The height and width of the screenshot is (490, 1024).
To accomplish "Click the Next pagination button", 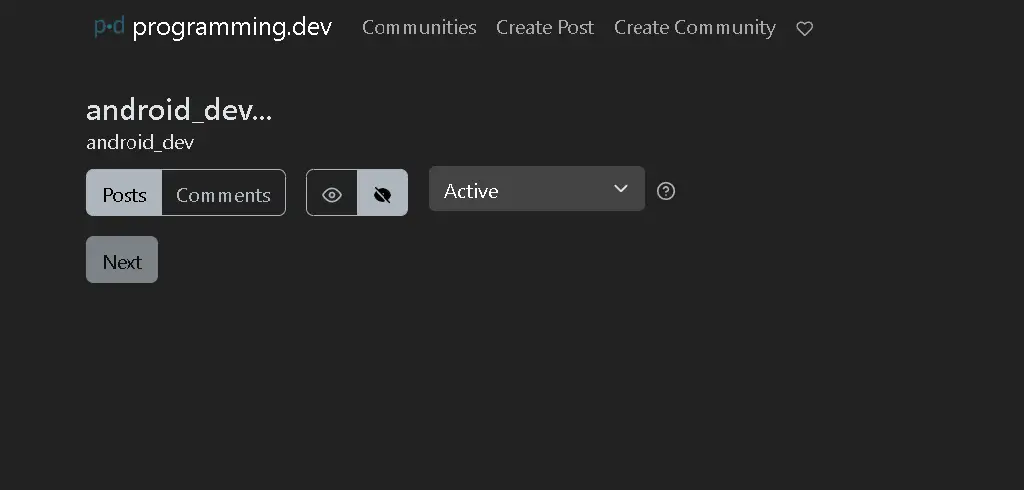I will coord(122,259).
